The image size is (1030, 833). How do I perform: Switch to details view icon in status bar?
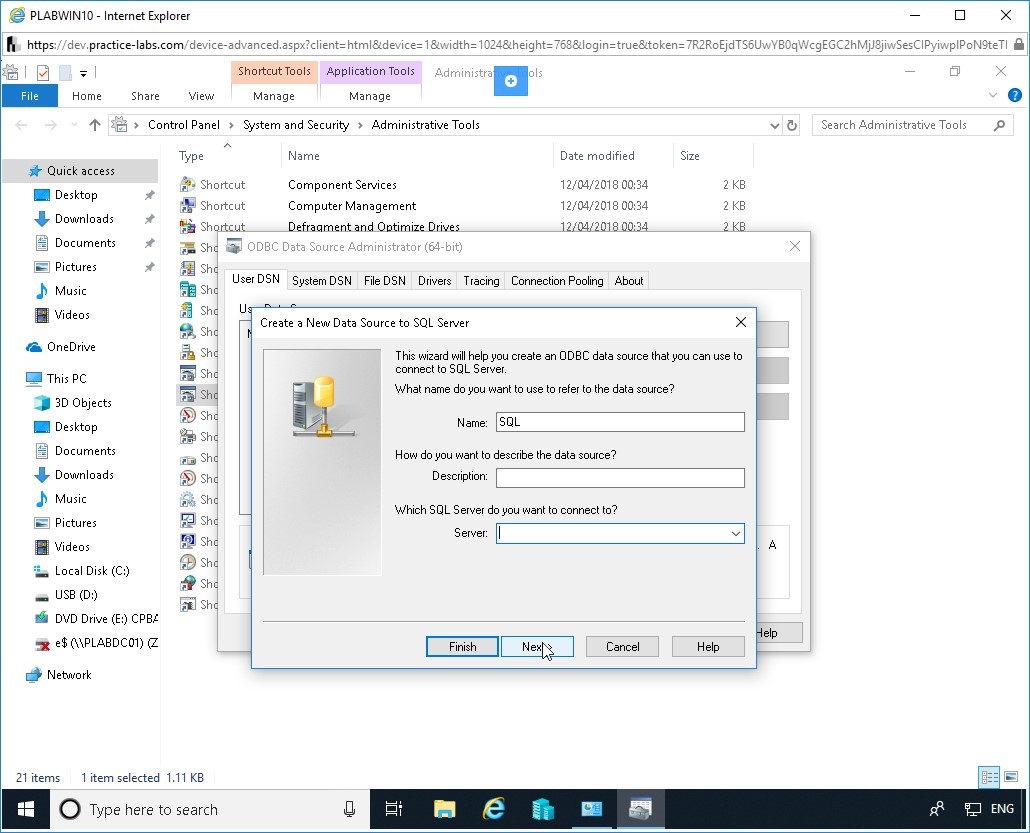(x=989, y=777)
